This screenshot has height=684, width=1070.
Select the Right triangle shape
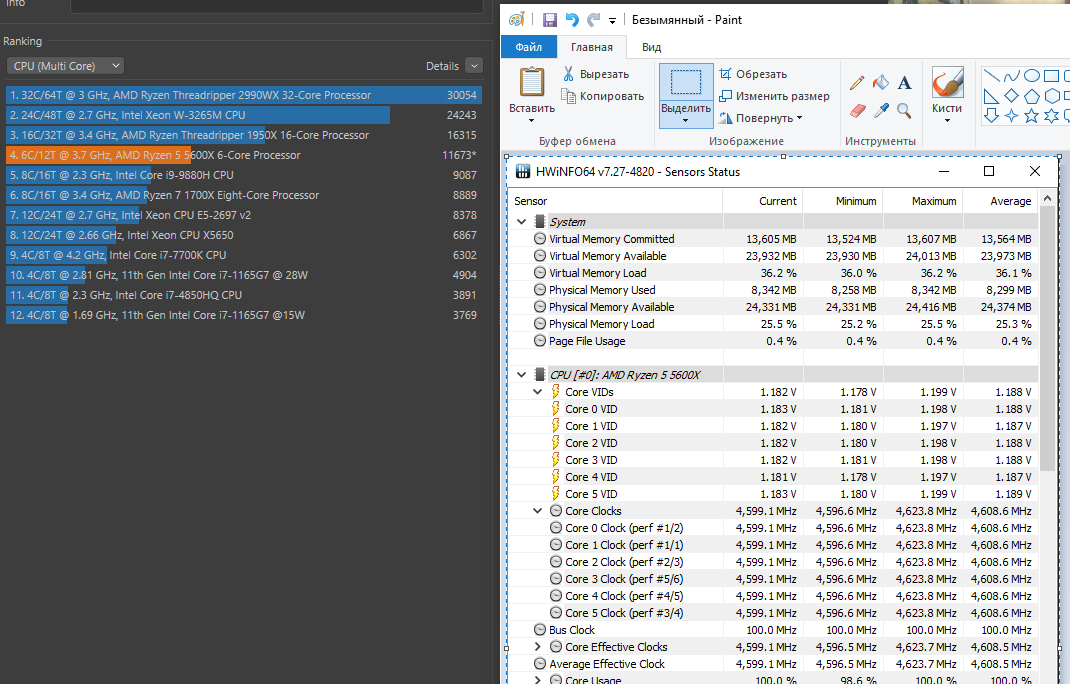coord(992,96)
